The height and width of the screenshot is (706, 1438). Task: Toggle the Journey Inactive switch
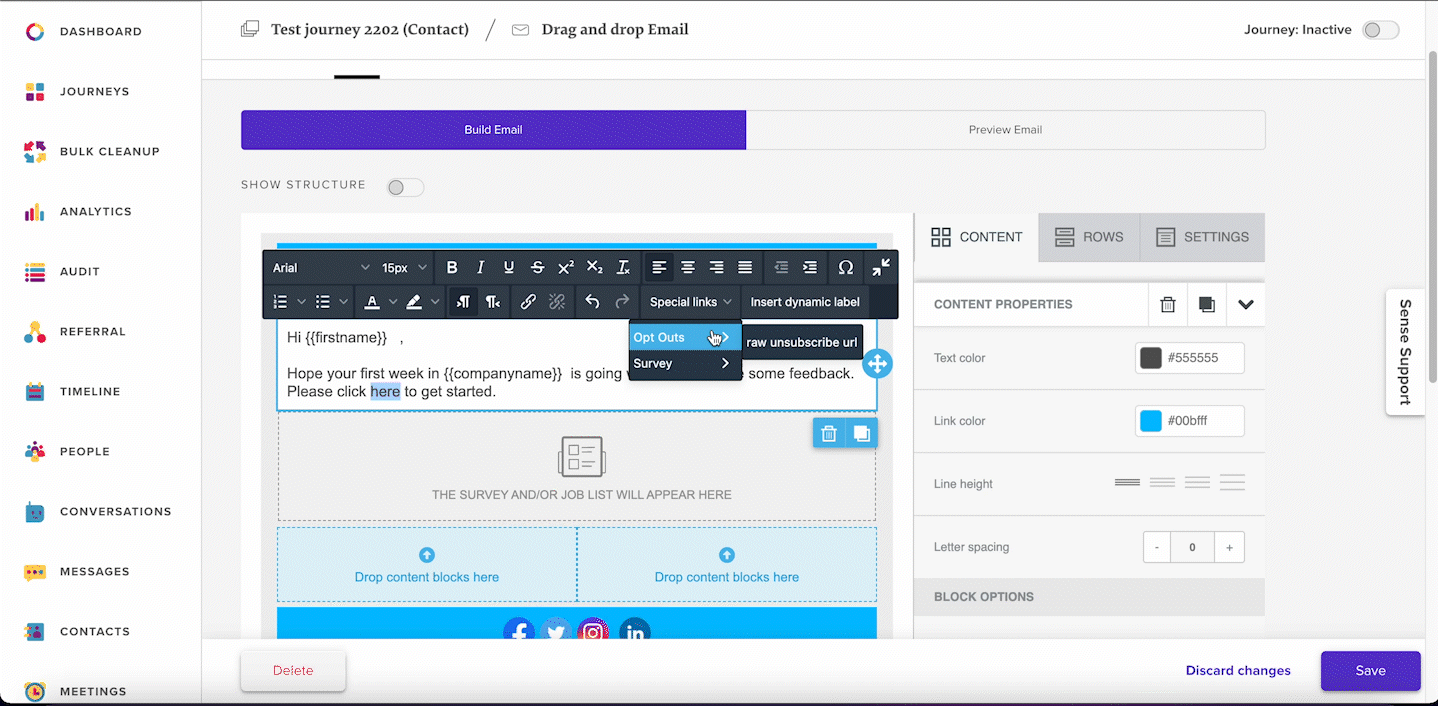click(x=1381, y=30)
